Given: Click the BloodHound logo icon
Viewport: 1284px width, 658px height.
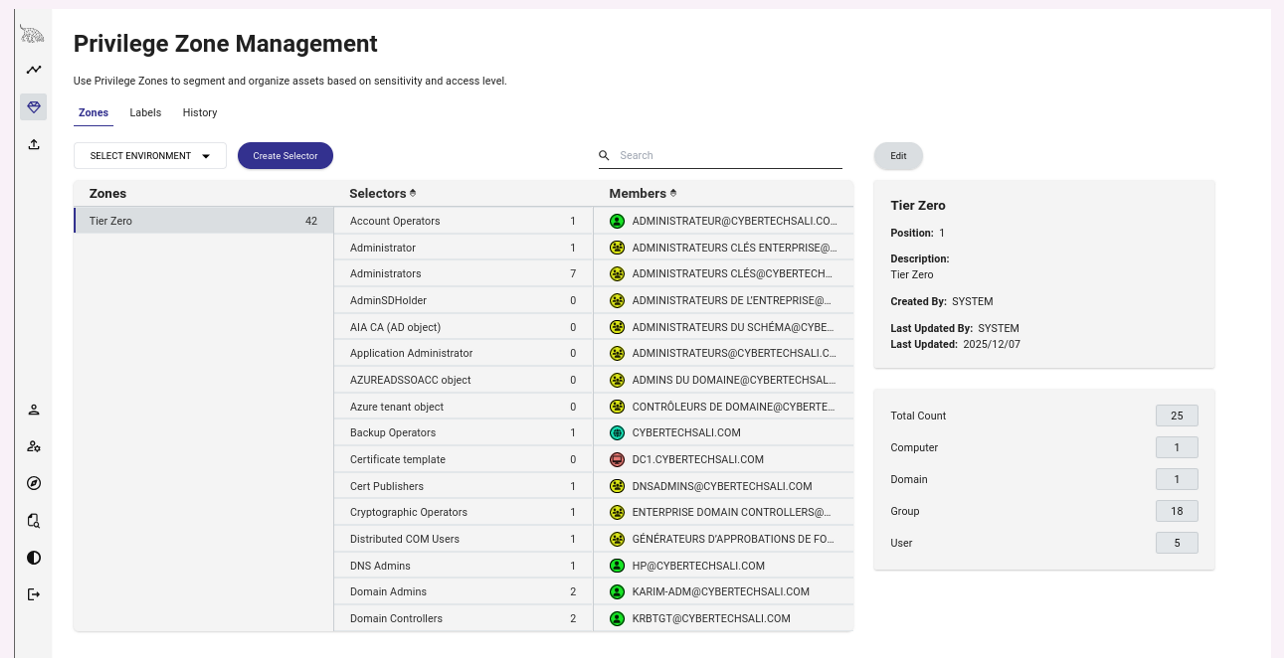Looking at the screenshot, I should [33, 34].
